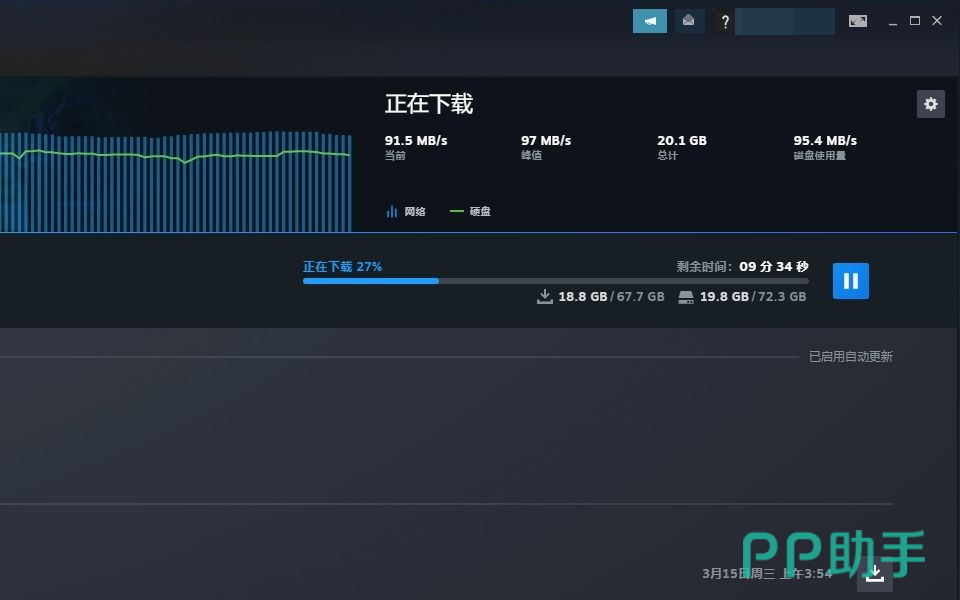Click the 91.5 MB/s current speed stat
Image resolution: width=960 pixels, height=600 pixels.
pyautogui.click(x=416, y=141)
